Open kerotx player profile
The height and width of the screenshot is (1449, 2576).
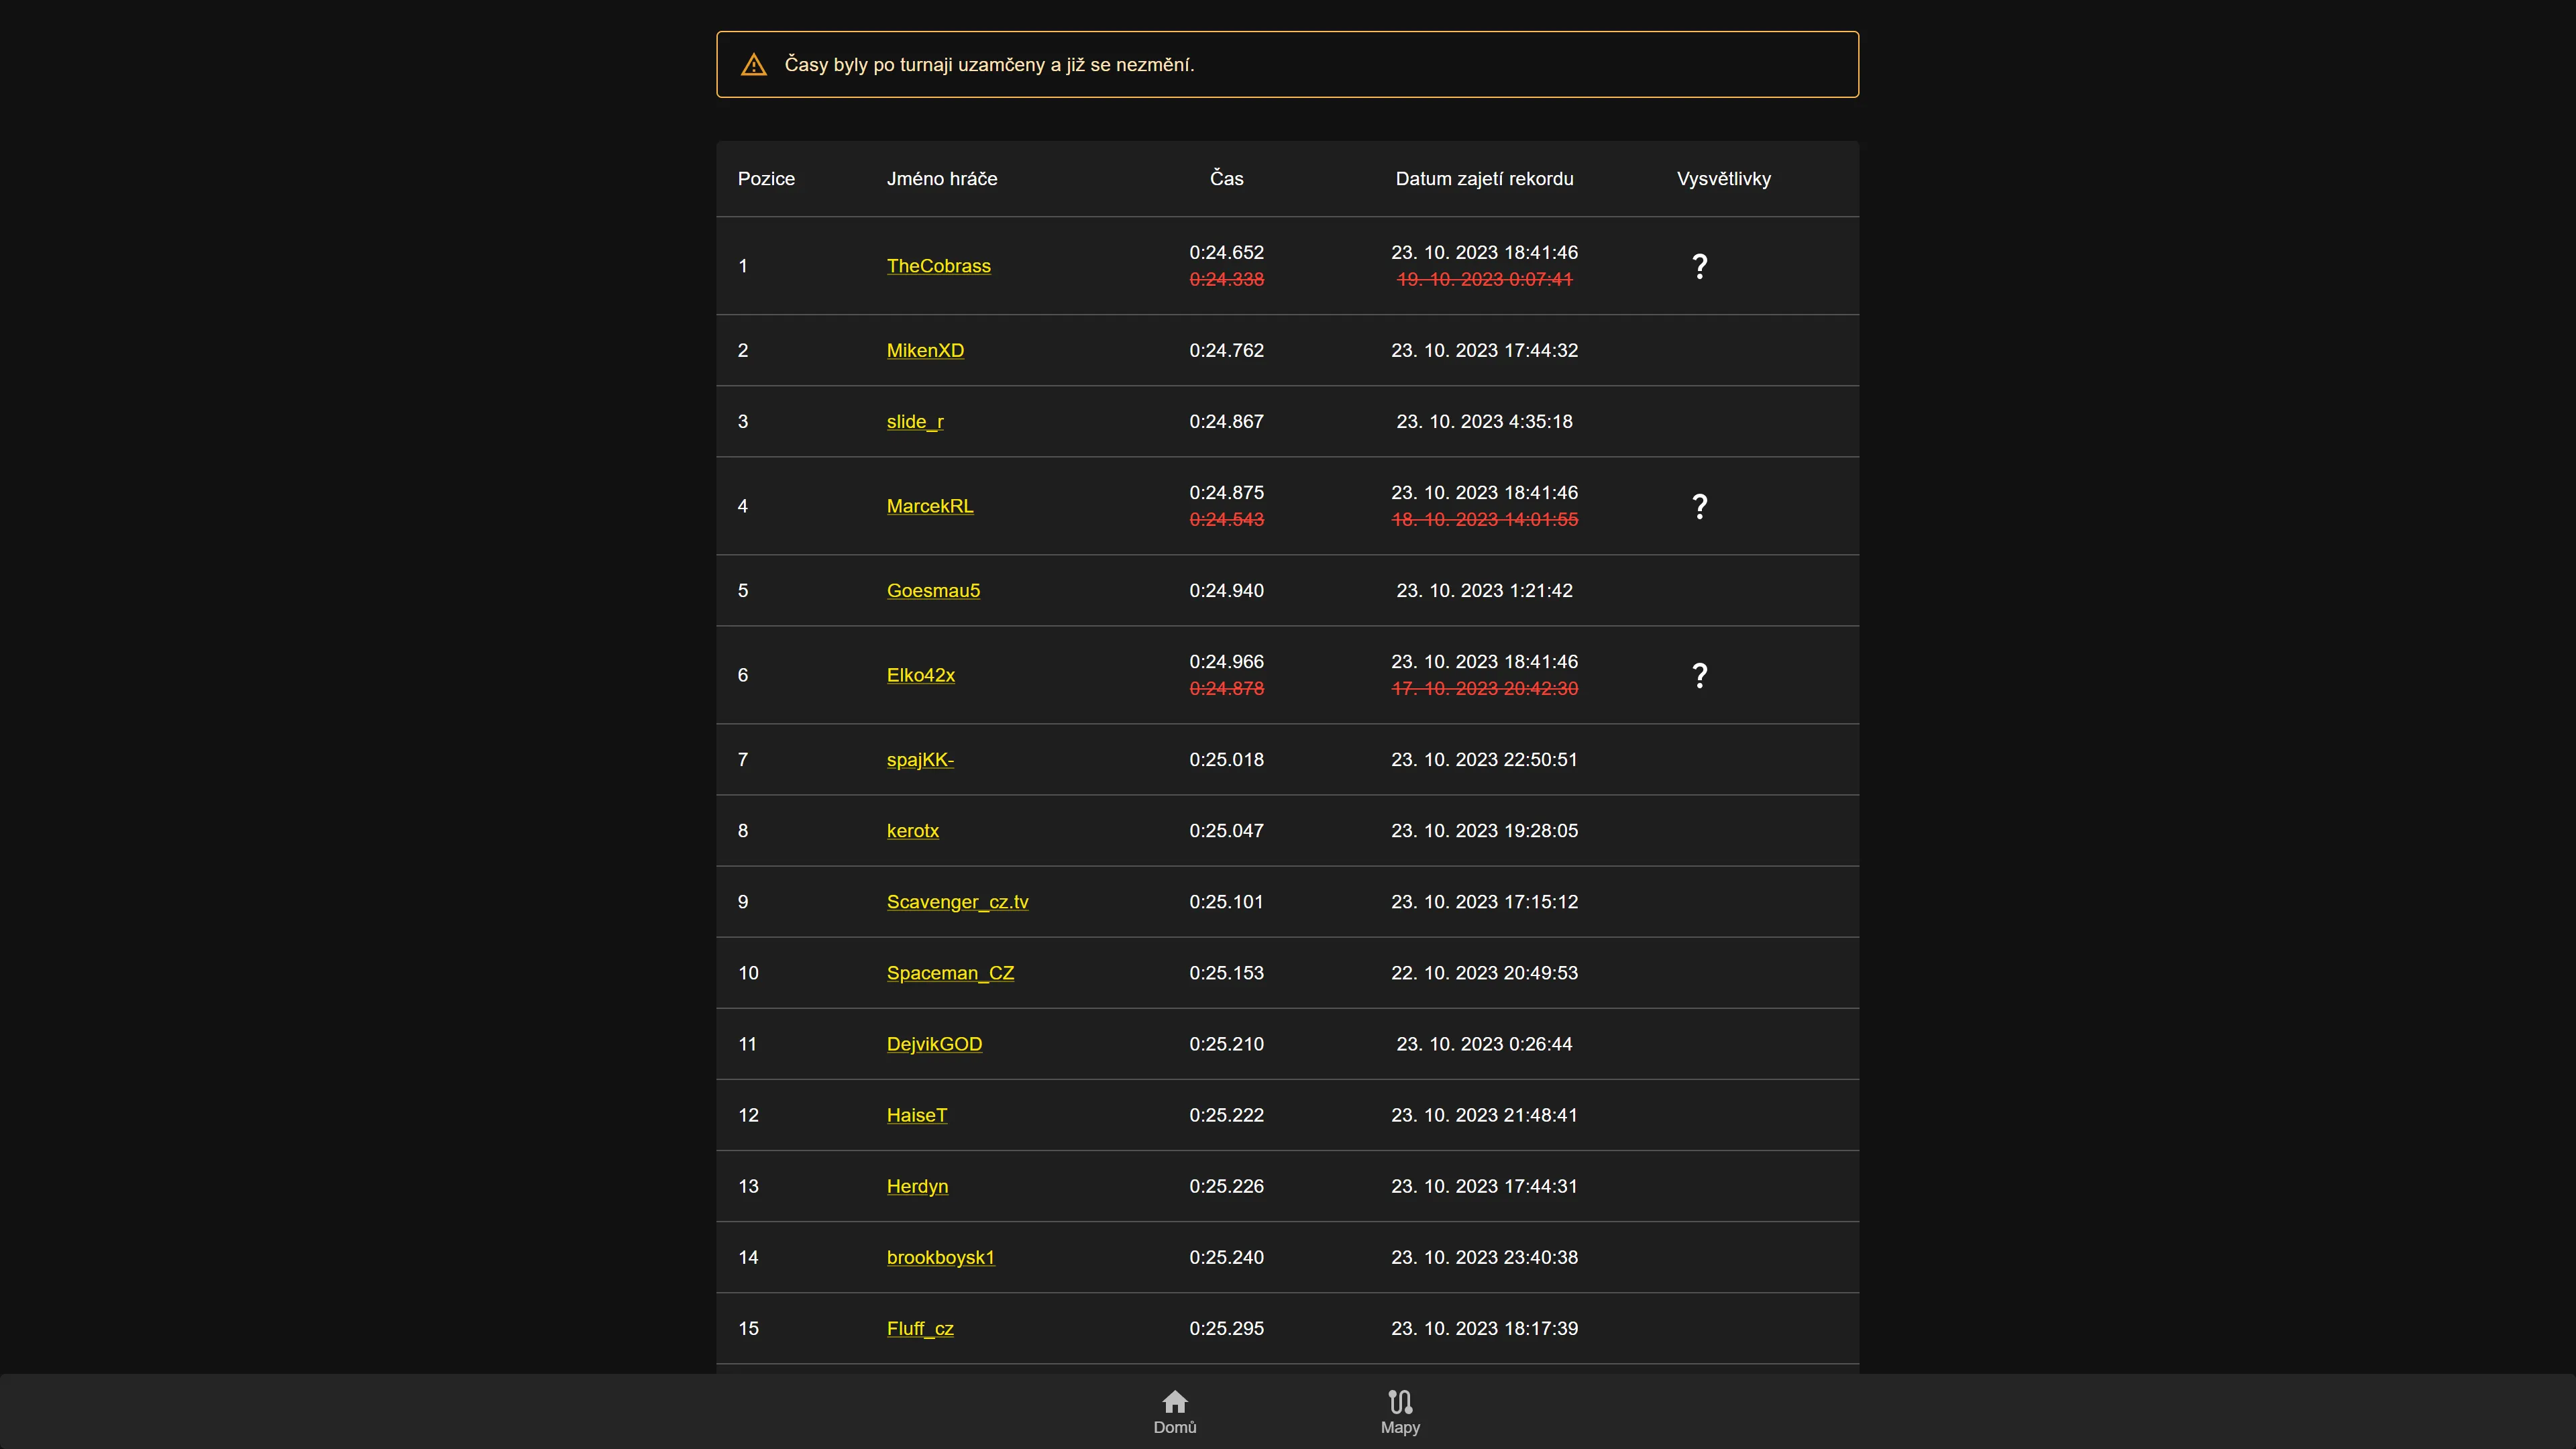pyautogui.click(x=912, y=830)
